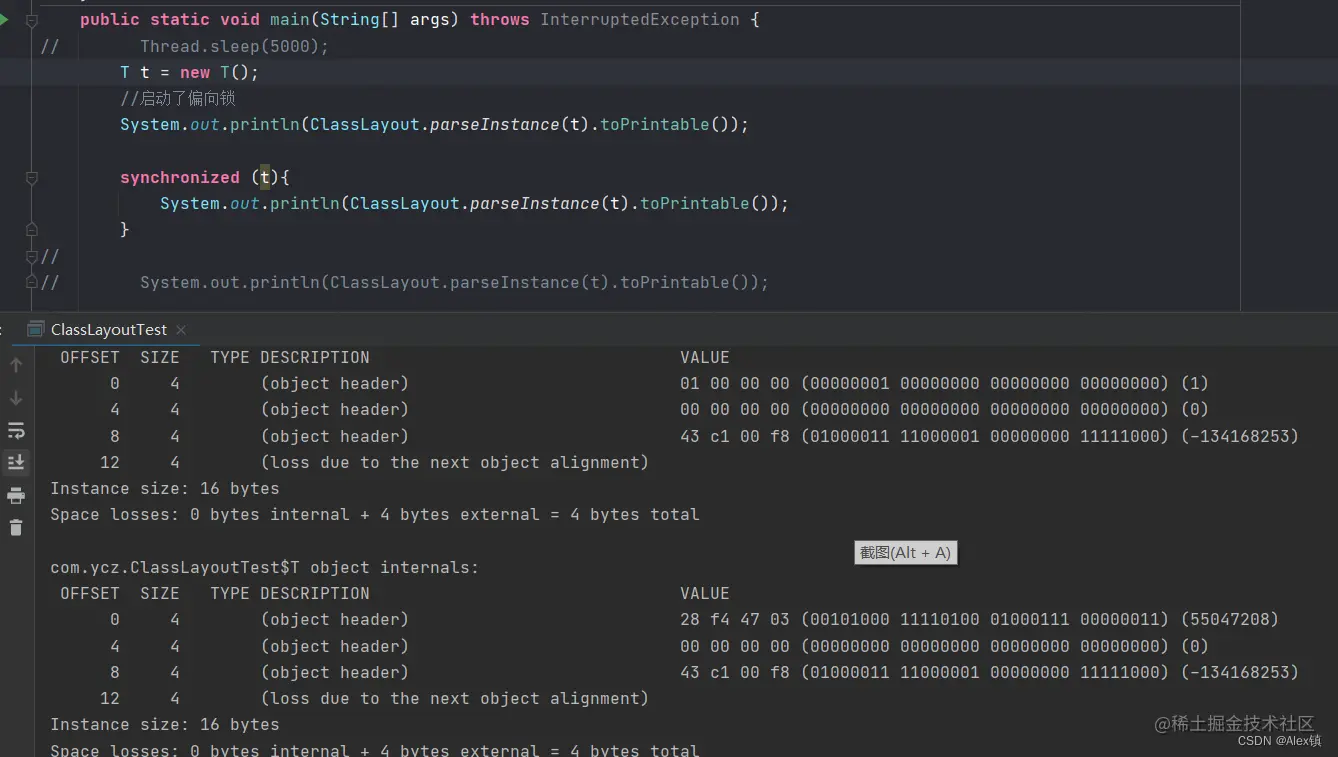This screenshot has height=757, width=1338.
Task: Close the ClassLayoutTest run tab
Action: click(181, 329)
